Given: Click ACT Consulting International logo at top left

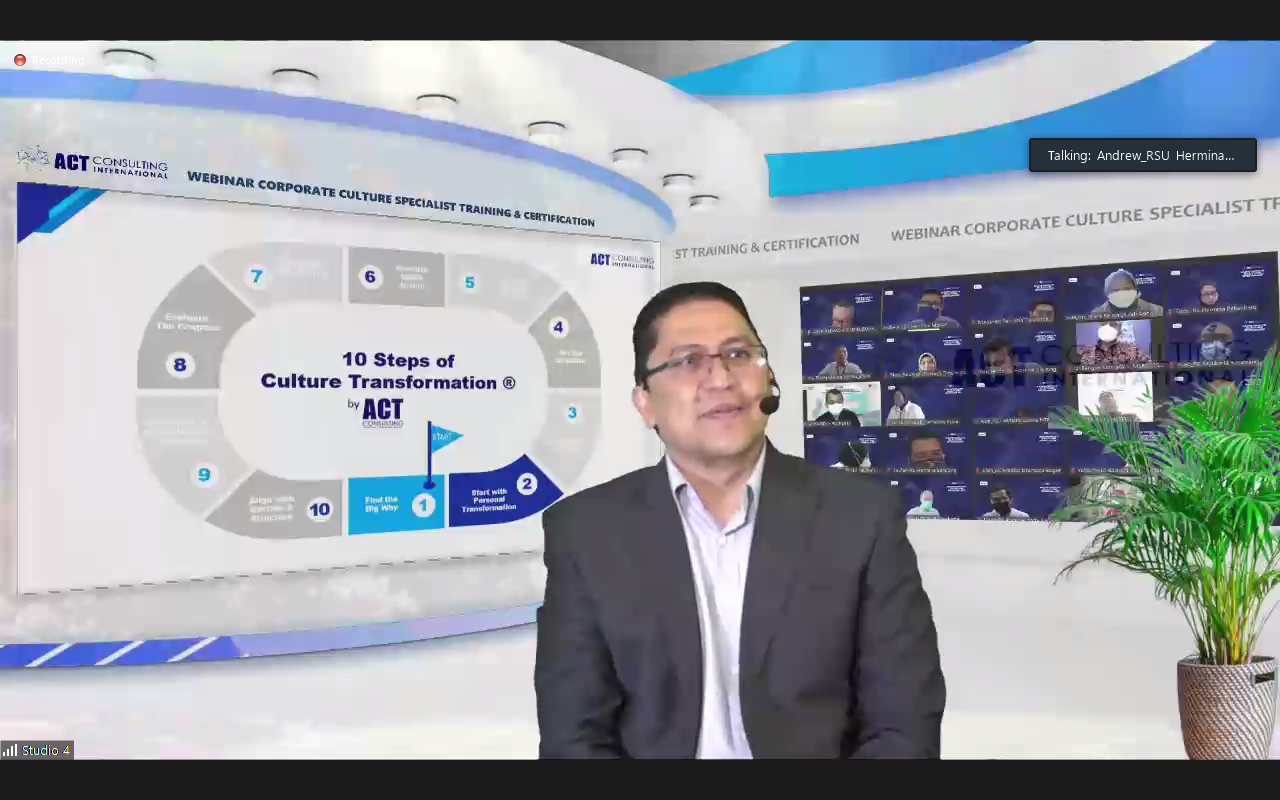Looking at the screenshot, I should tap(92, 162).
